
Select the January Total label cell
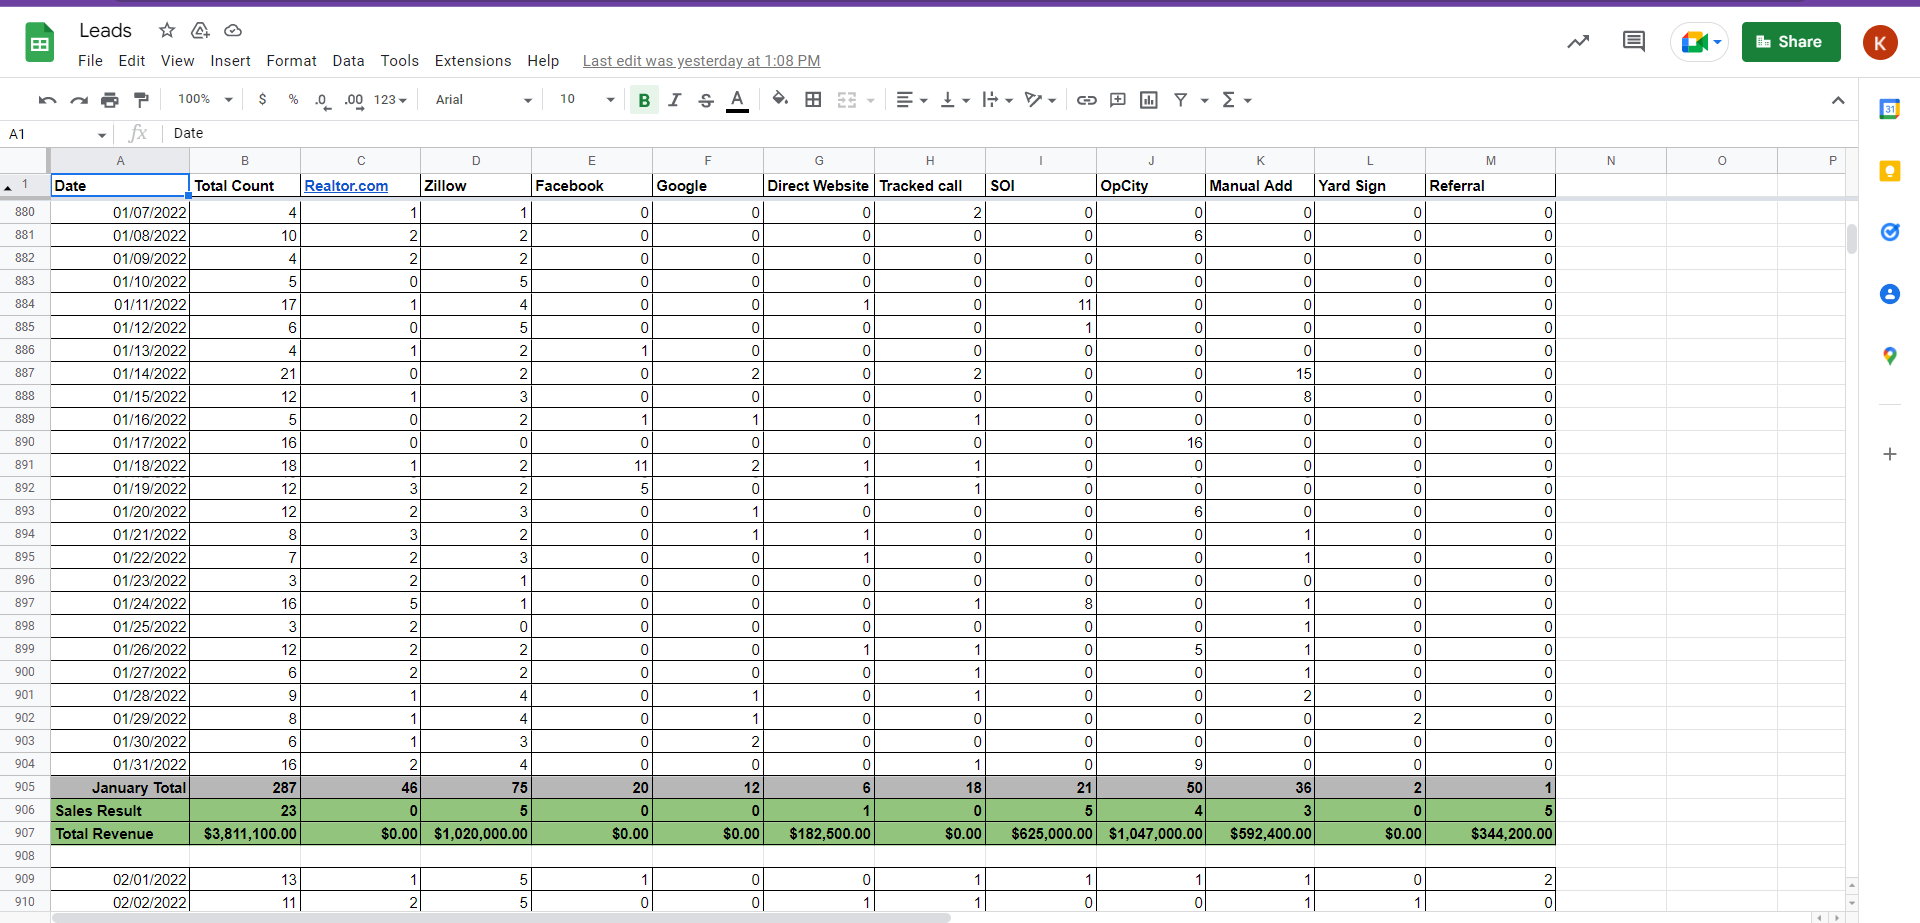(x=120, y=788)
